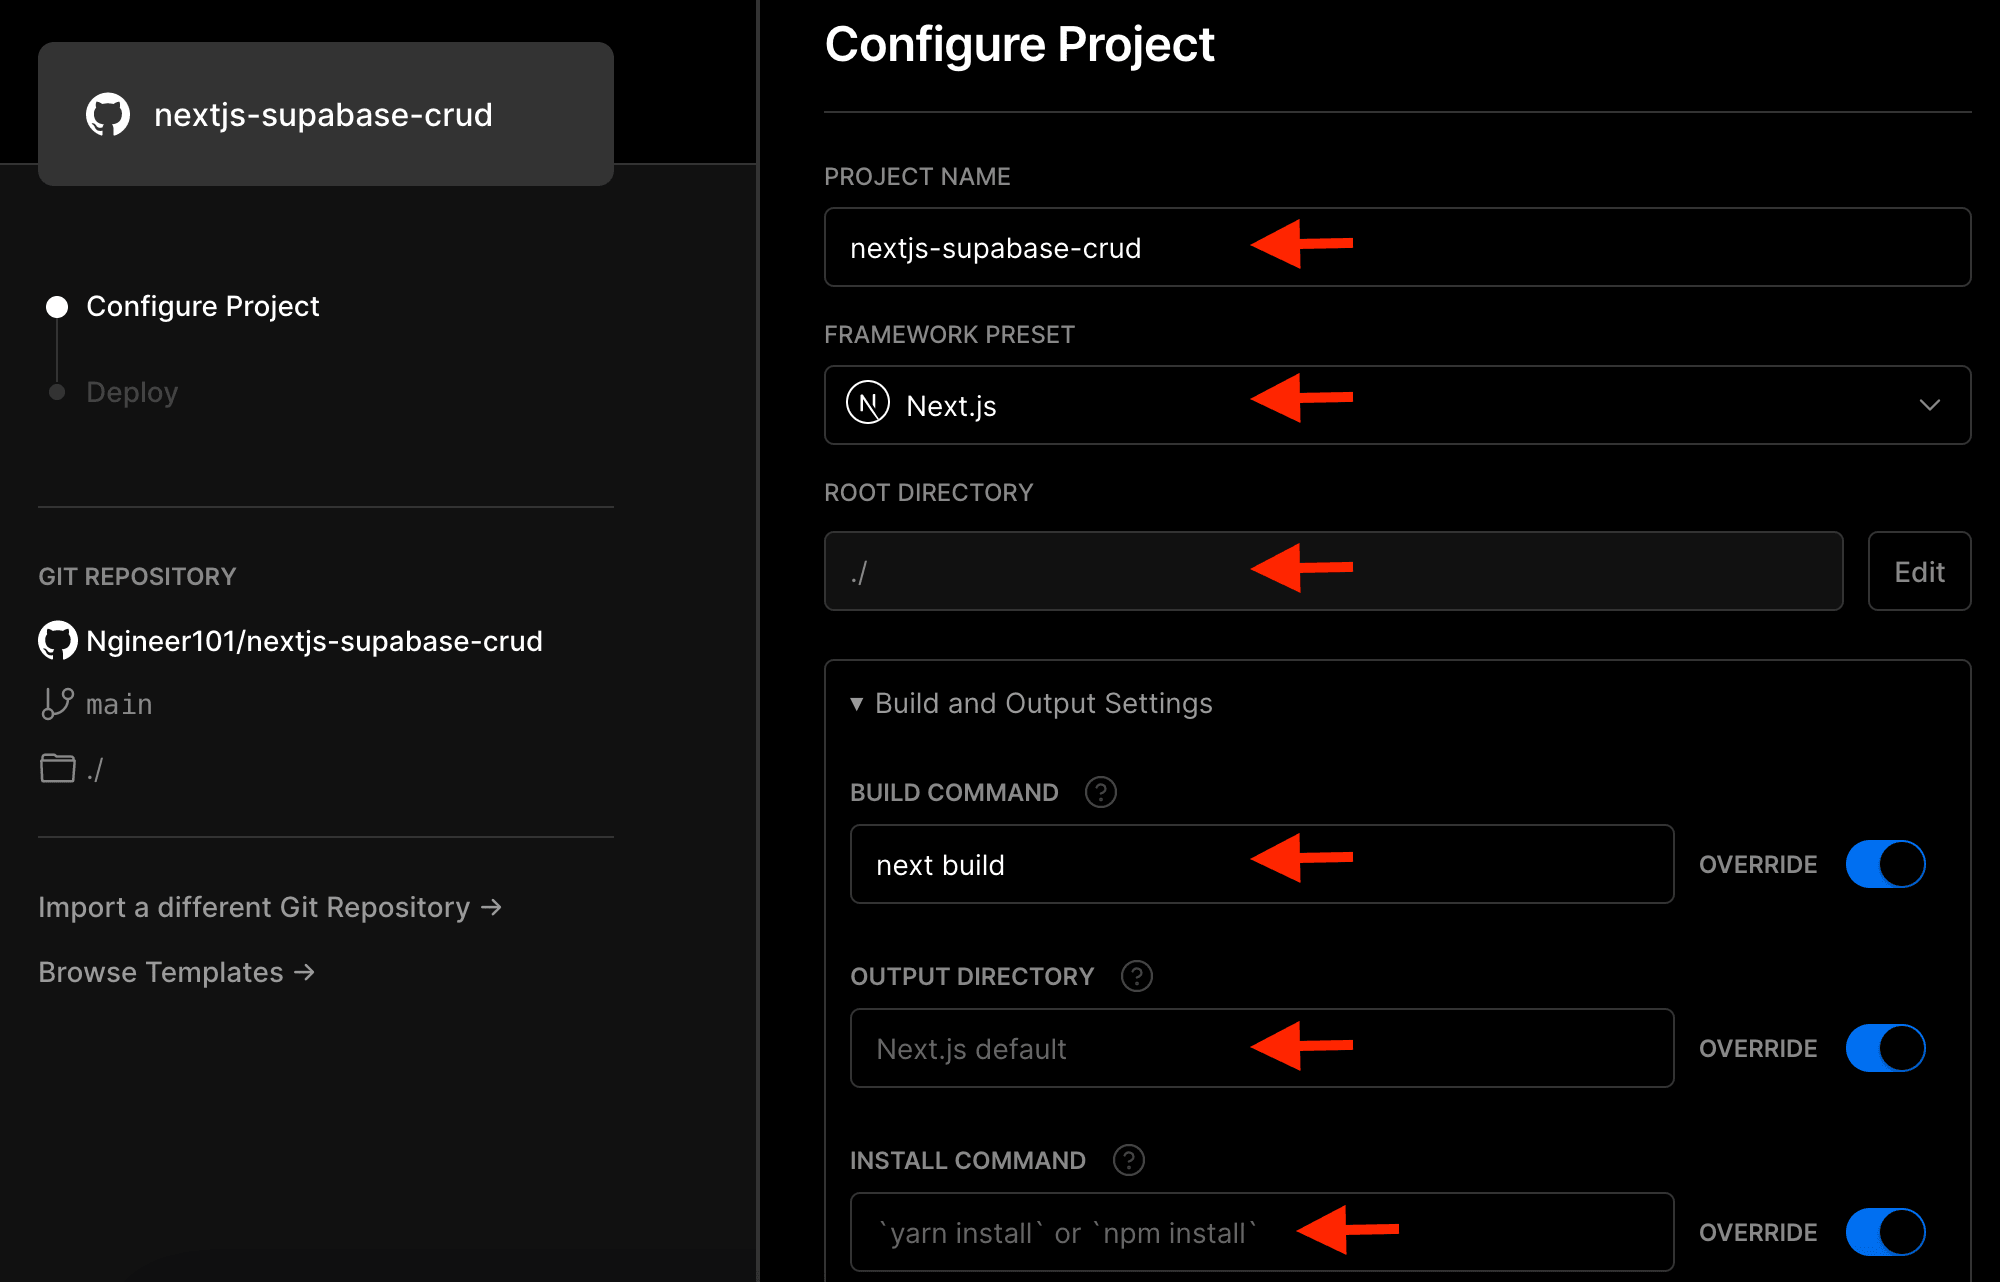Disable the Install Command override toggle
Screen dimensions: 2000x1282
pos(1884,1232)
